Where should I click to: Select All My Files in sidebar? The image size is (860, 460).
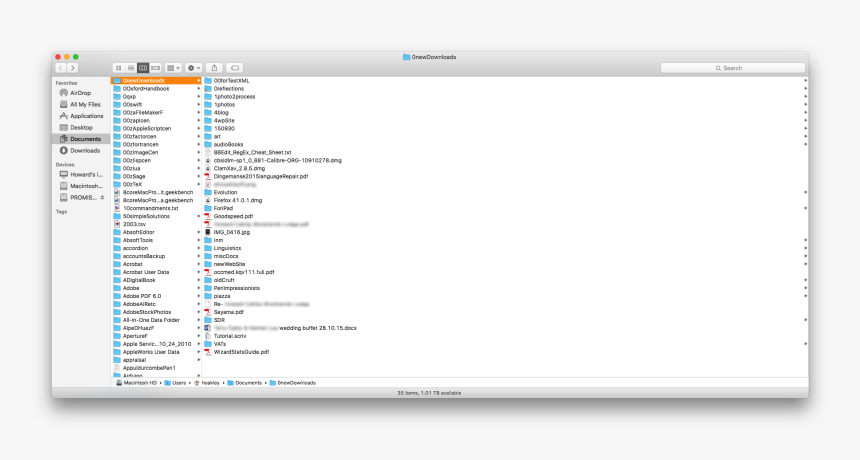[x=81, y=105]
